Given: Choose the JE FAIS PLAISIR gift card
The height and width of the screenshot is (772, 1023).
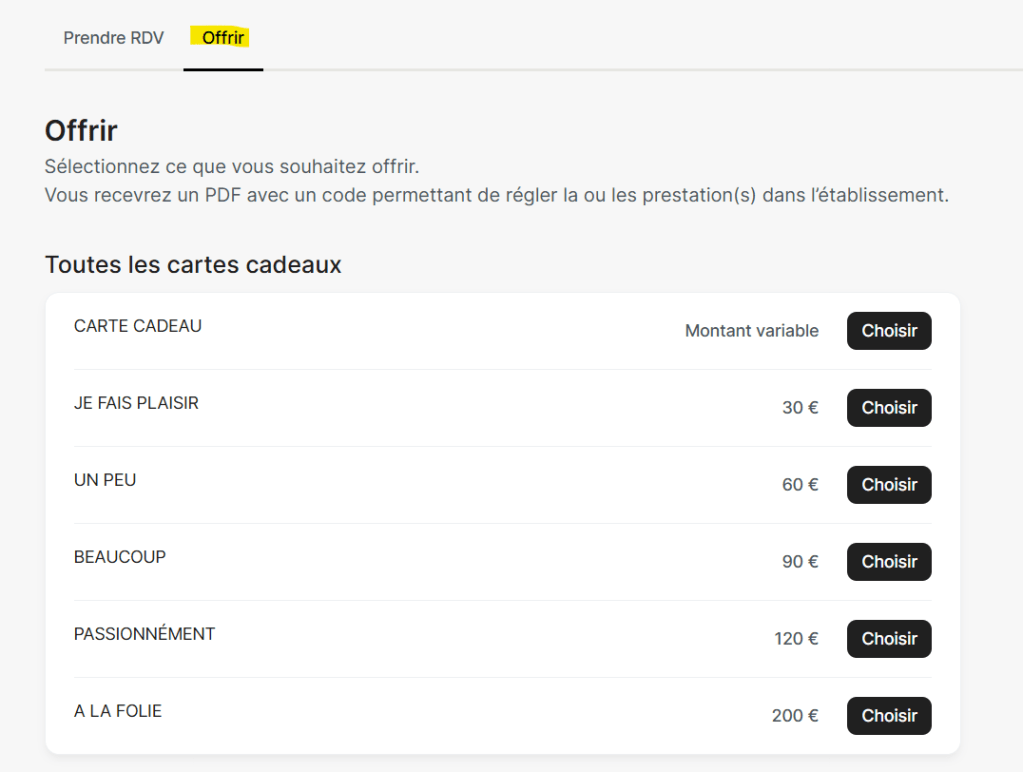Looking at the screenshot, I should click(x=888, y=408).
